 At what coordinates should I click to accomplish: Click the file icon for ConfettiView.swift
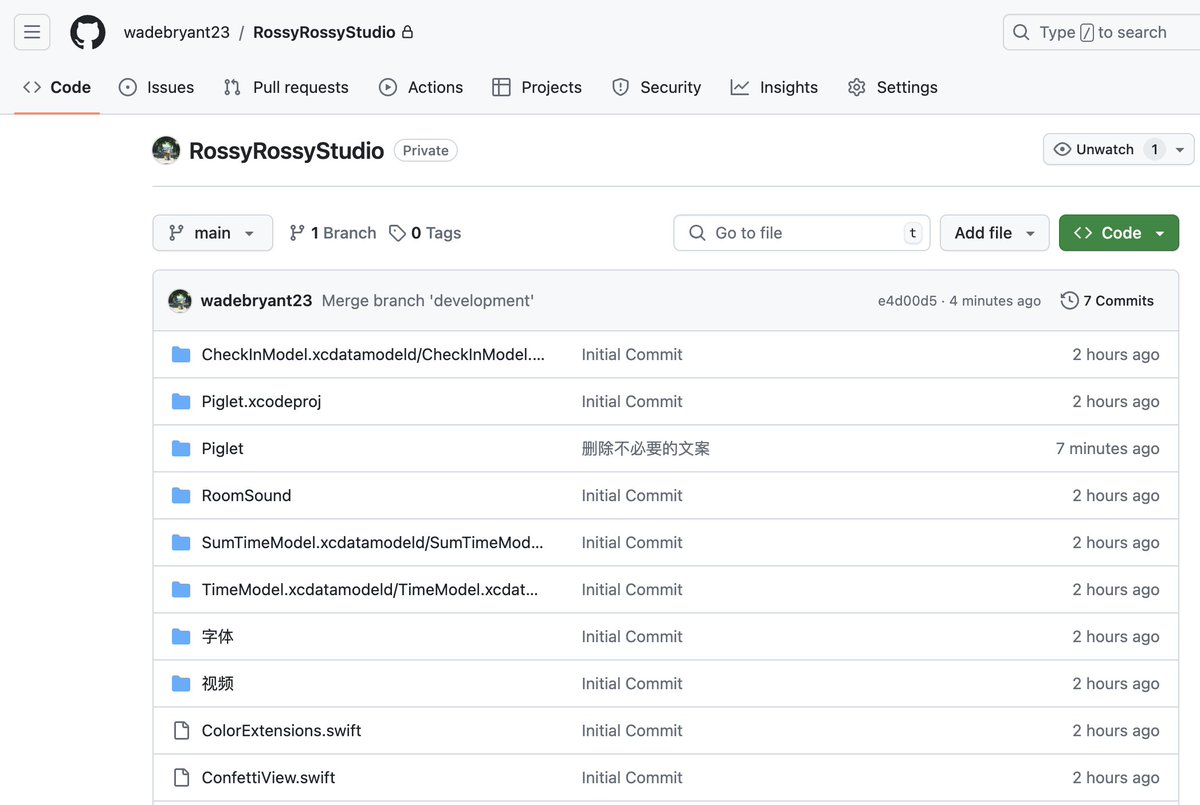tap(181, 777)
